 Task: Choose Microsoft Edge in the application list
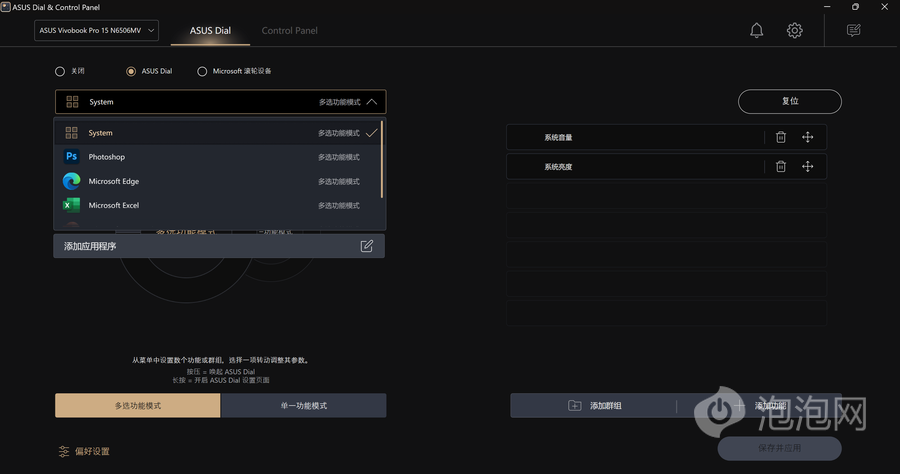(x=218, y=181)
